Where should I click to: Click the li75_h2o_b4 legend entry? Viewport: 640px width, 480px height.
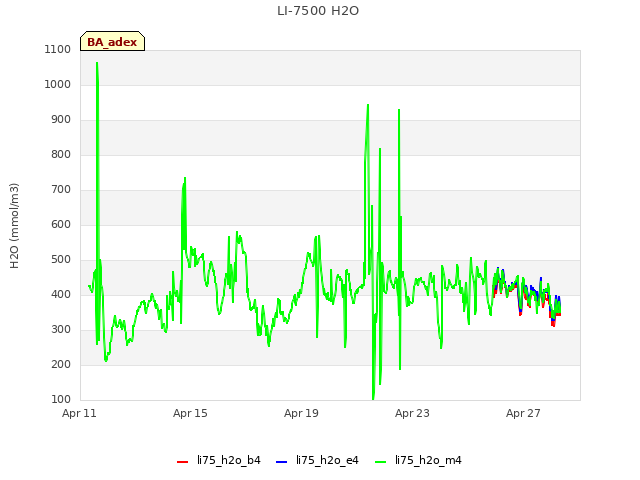point(219,460)
